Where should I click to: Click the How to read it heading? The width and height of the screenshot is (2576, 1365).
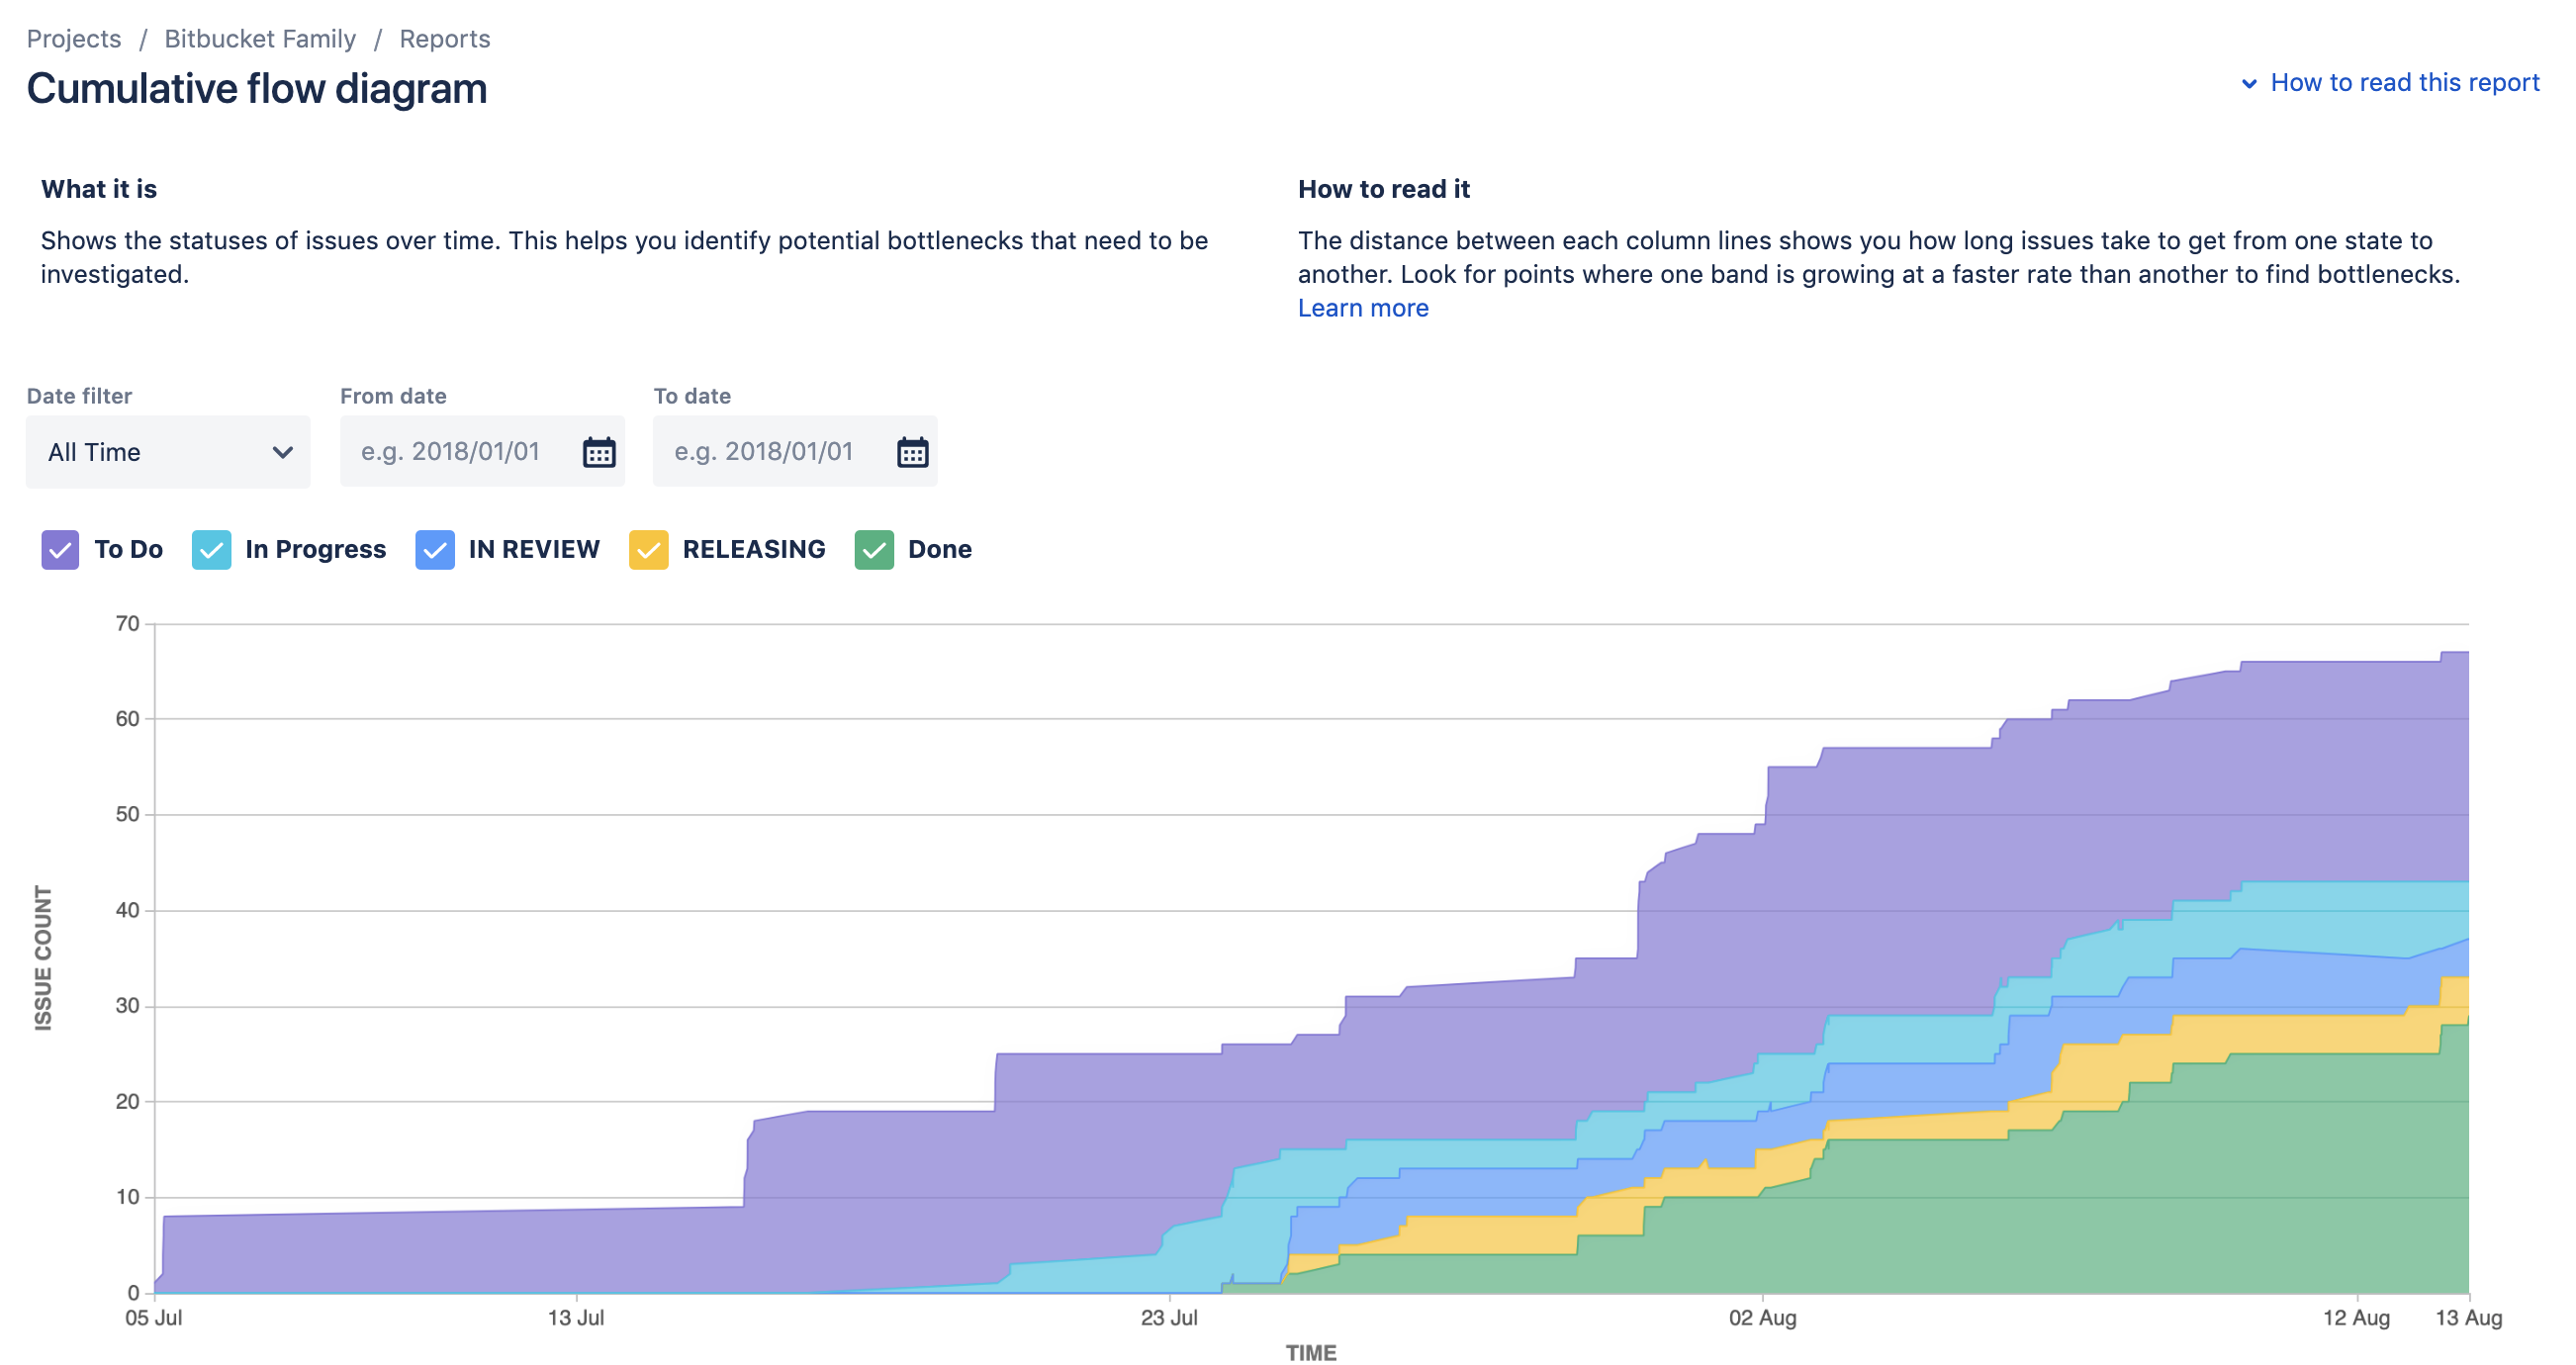click(x=1384, y=189)
